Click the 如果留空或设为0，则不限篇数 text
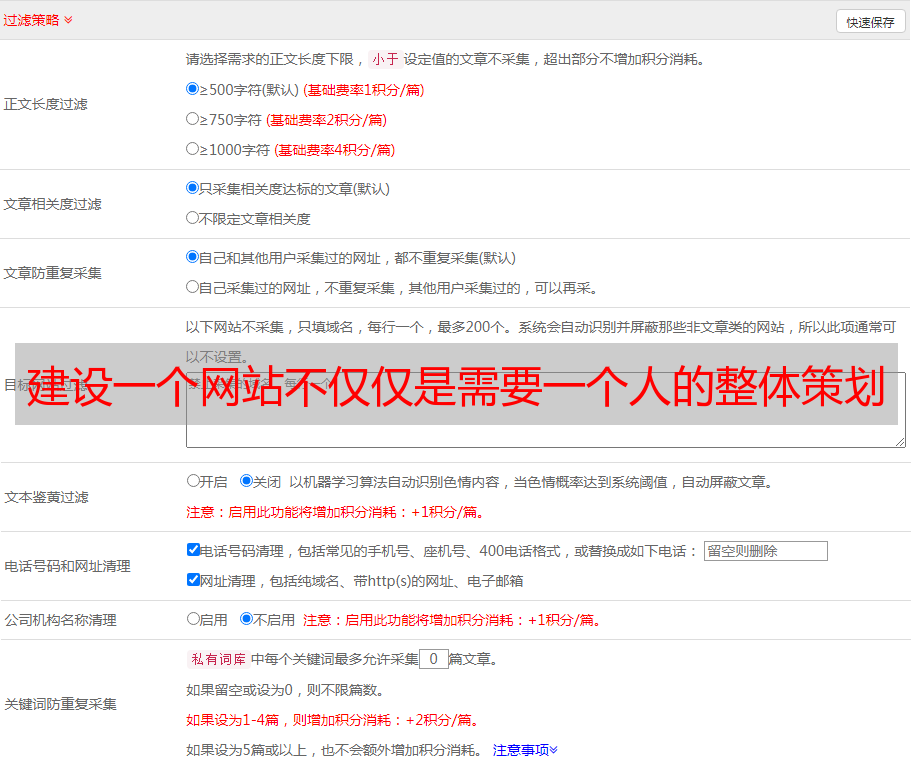 [285, 691]
